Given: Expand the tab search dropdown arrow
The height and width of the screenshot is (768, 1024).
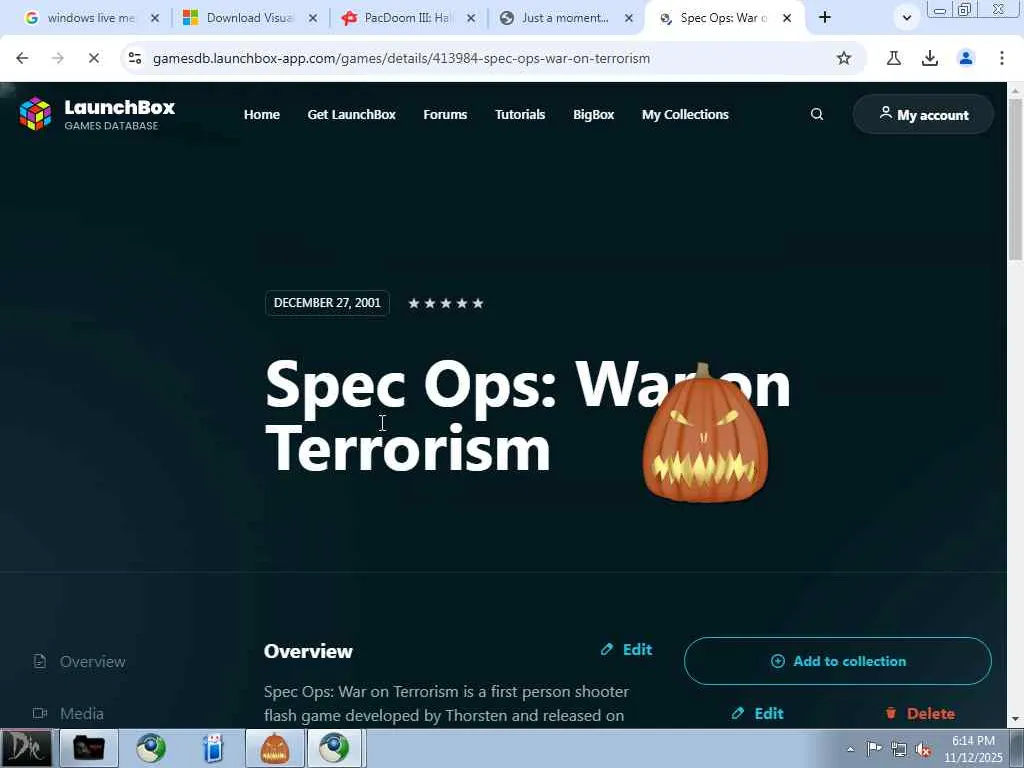Looking at the screenshot, I should [906, 18].
